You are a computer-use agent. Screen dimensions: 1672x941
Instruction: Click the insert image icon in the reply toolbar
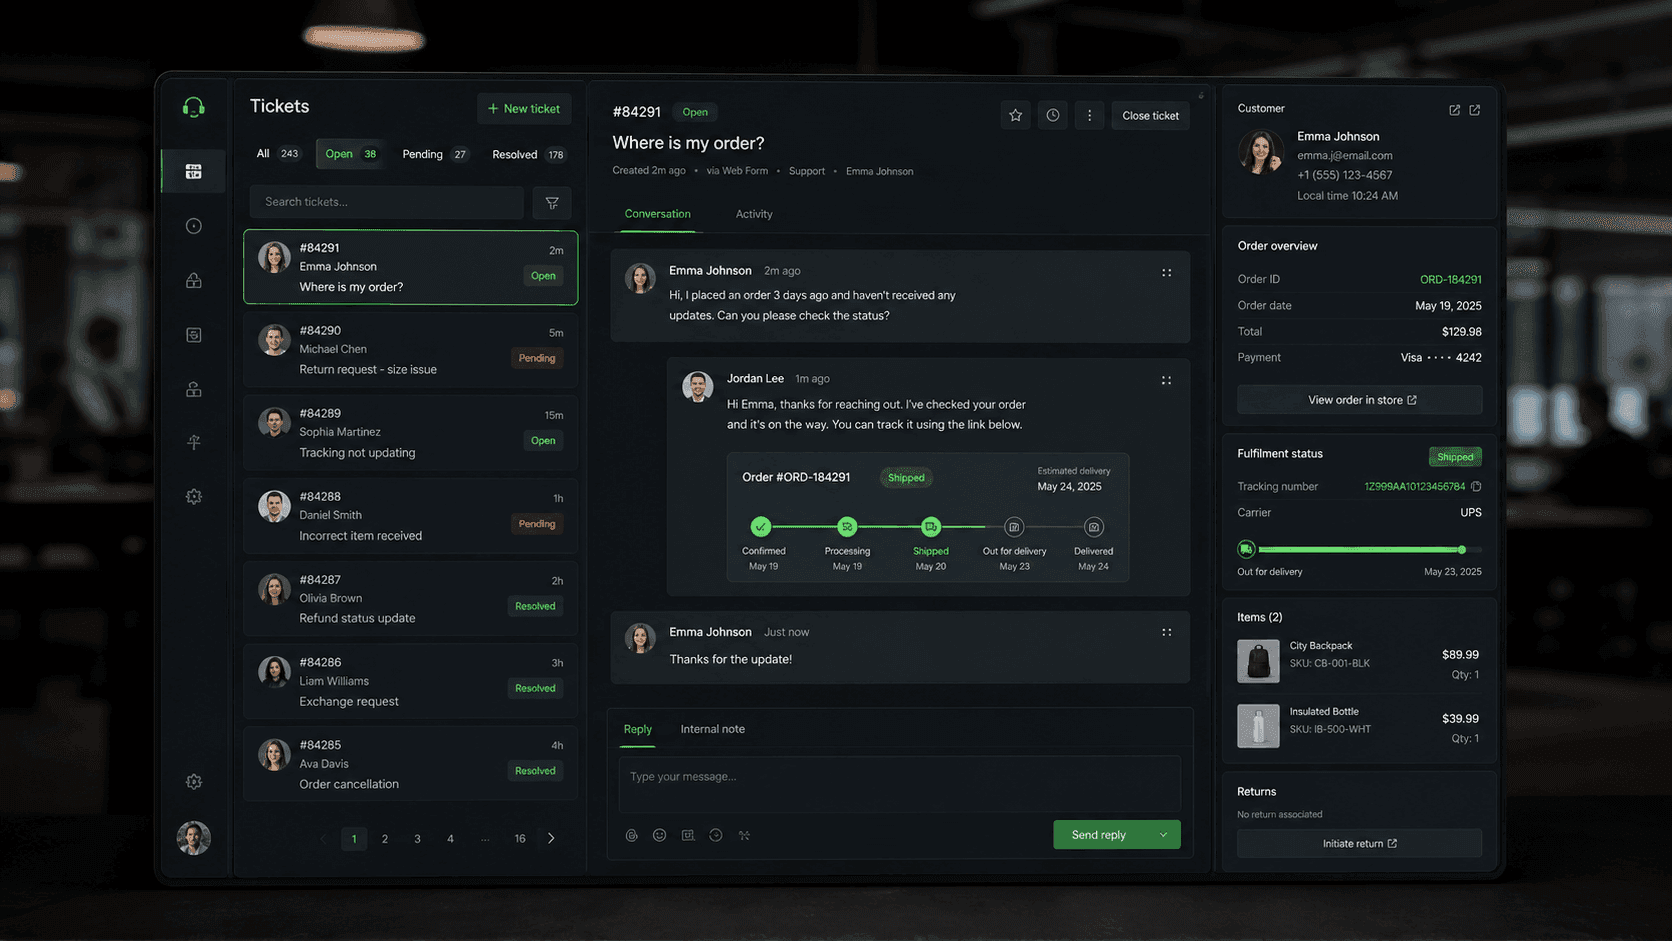pyautogui.click(x=688, y=835)
